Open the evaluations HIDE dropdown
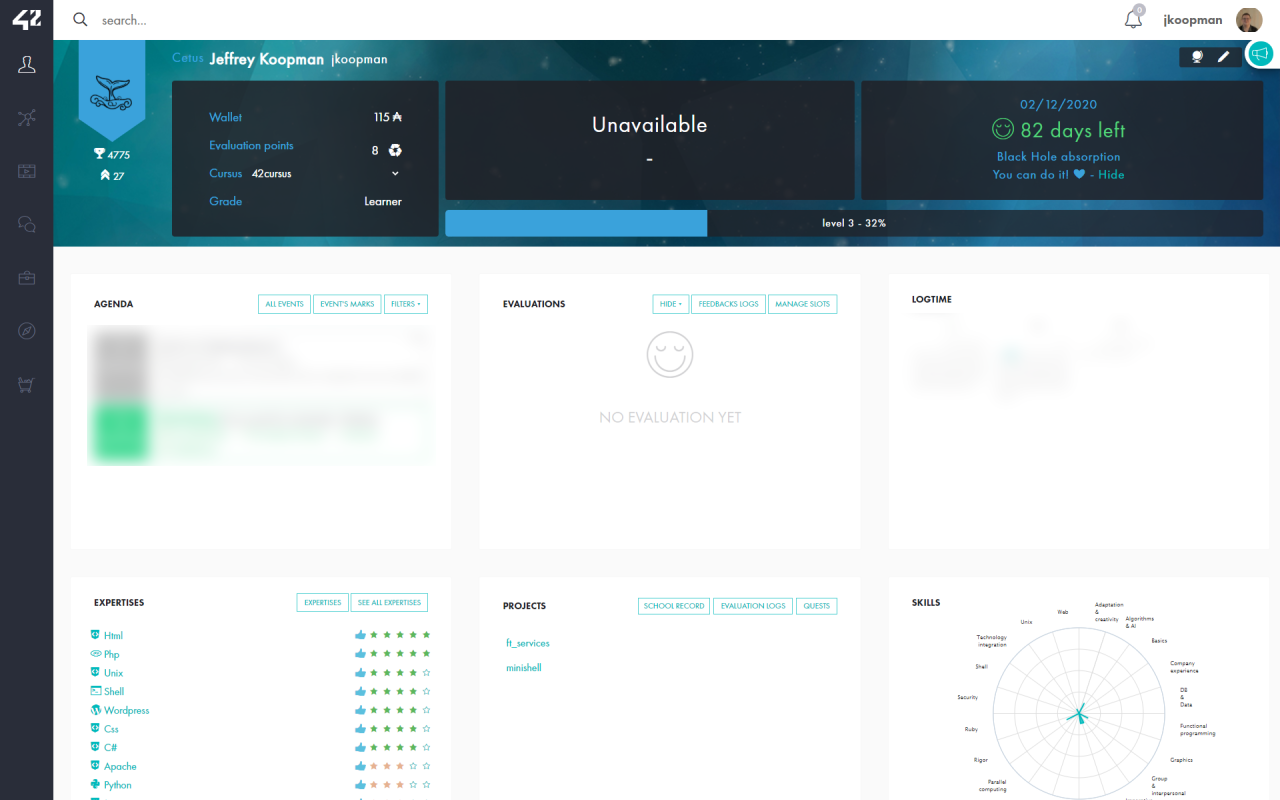 coord(670,304)
